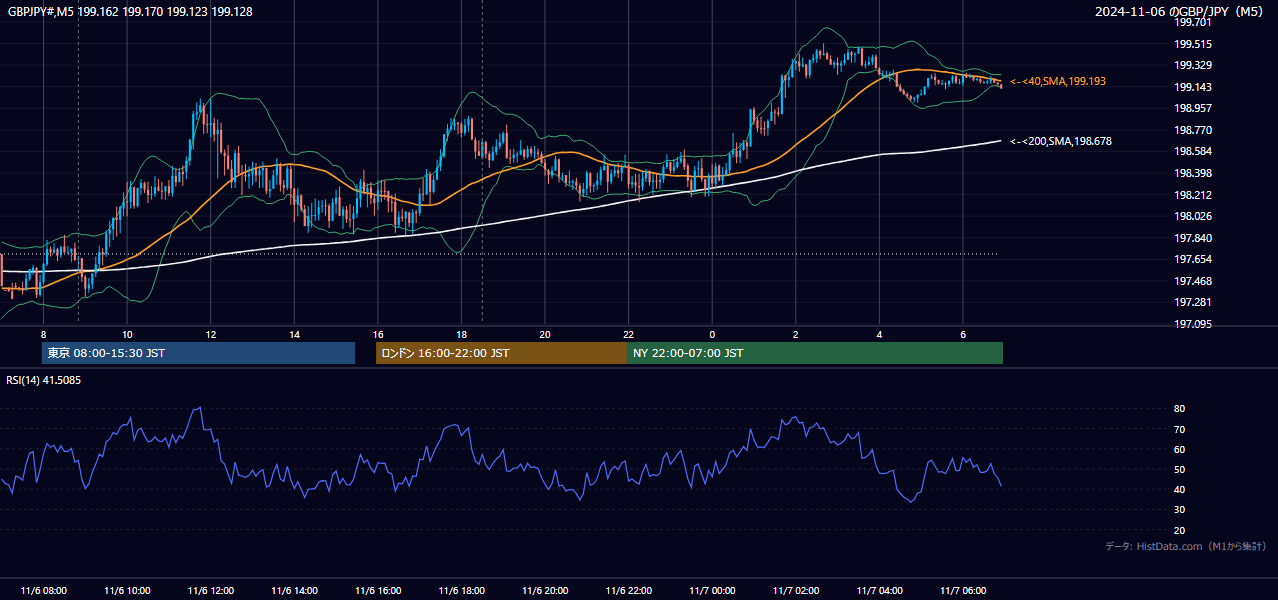Image resolution: width=1278 pixels, height=600 pixels.
Task: Click the データ: HistData.com source credit
Action: (1186, 546)
